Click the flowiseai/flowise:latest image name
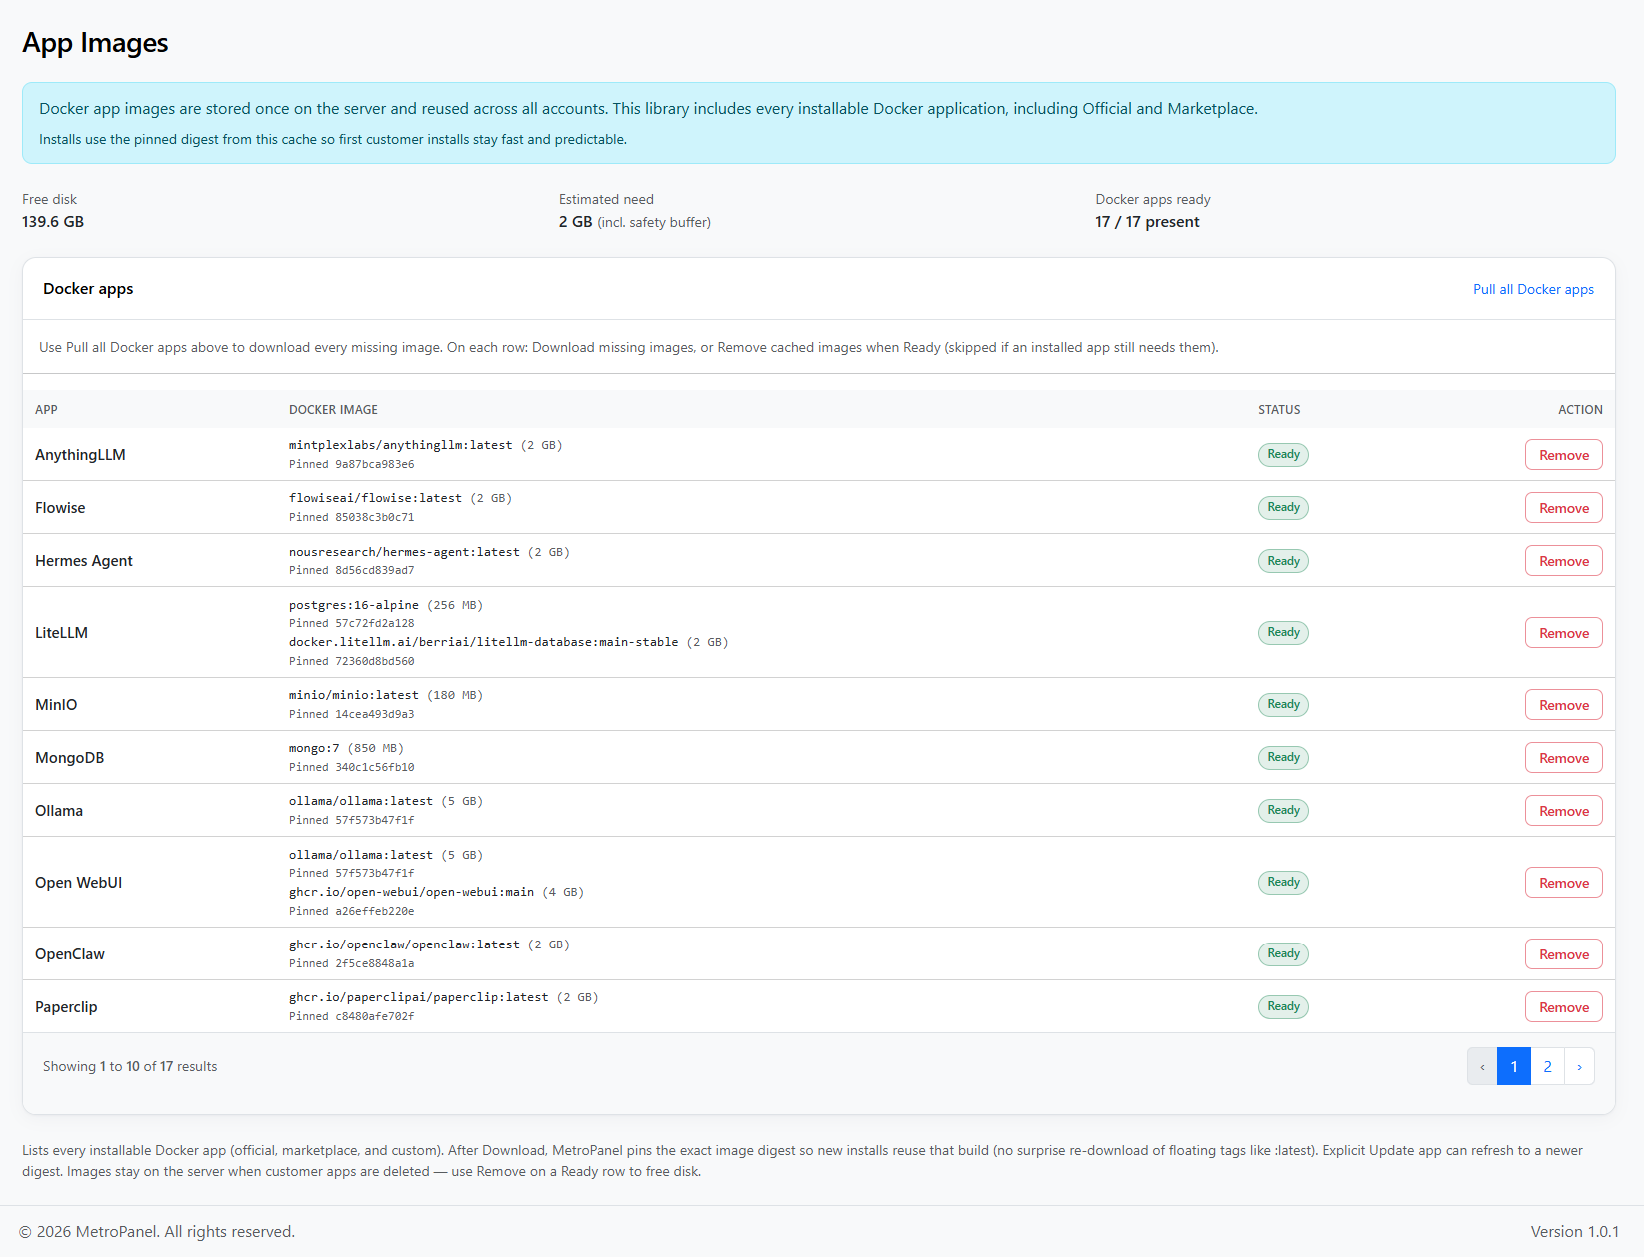1644x1257 pixels. 375,498
